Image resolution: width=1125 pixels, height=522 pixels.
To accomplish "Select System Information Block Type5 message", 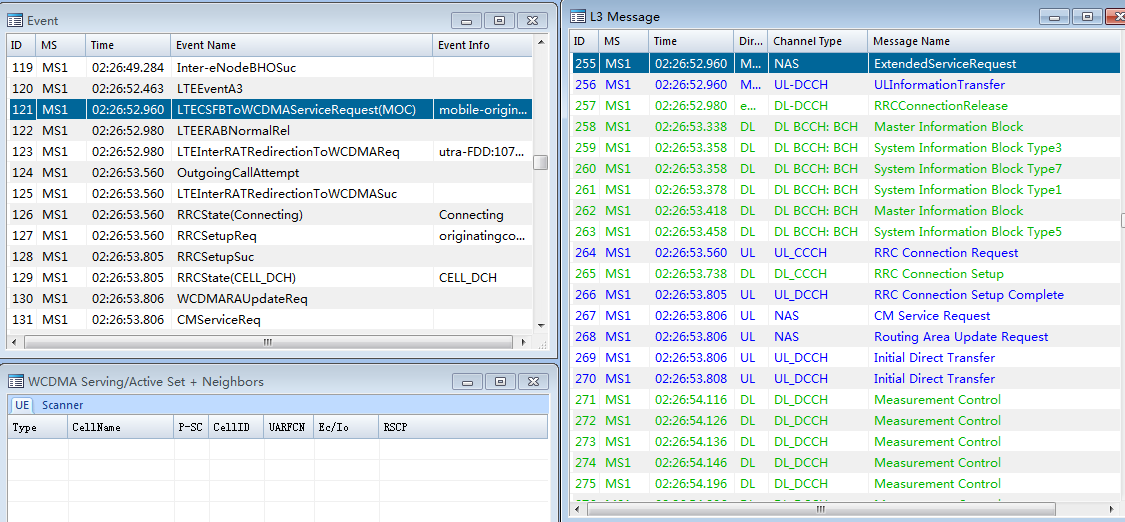I will click(844, 232).
